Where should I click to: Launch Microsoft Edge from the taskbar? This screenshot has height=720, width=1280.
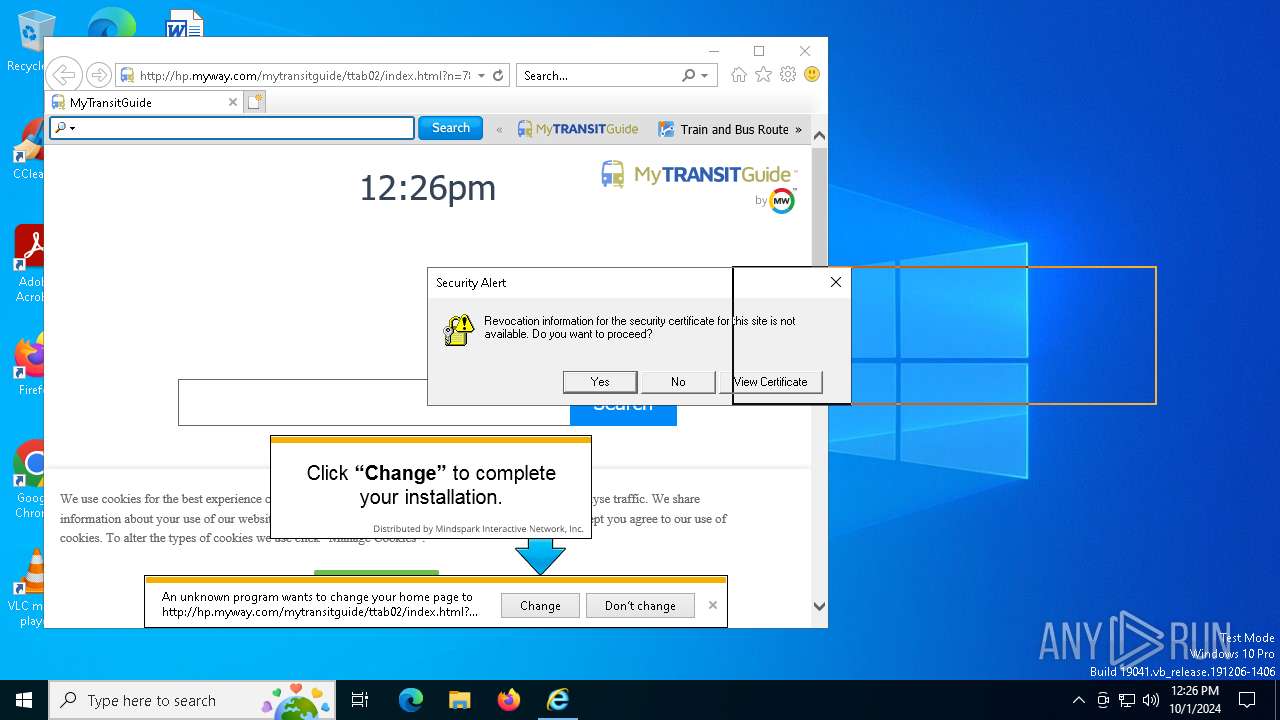[x=411, y=700]
